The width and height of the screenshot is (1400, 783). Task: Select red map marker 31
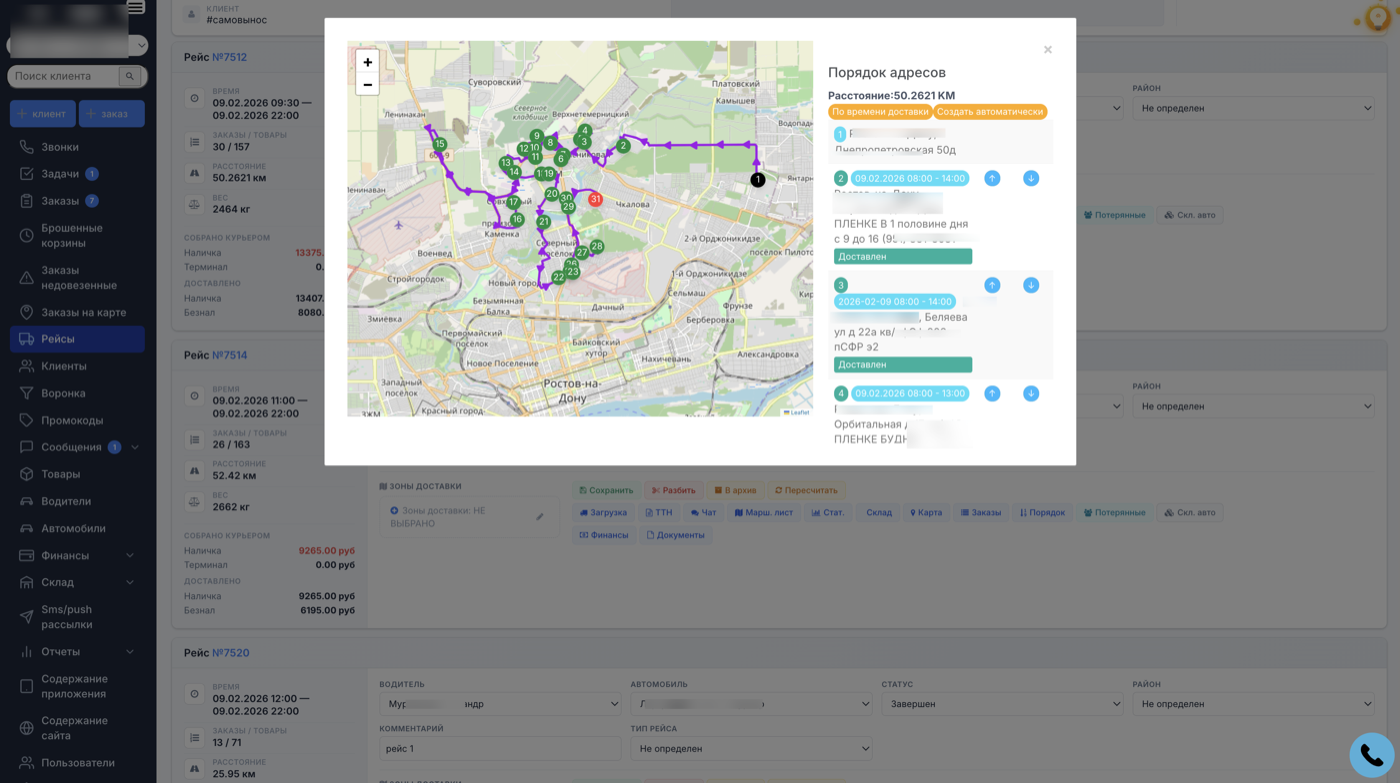595,199
